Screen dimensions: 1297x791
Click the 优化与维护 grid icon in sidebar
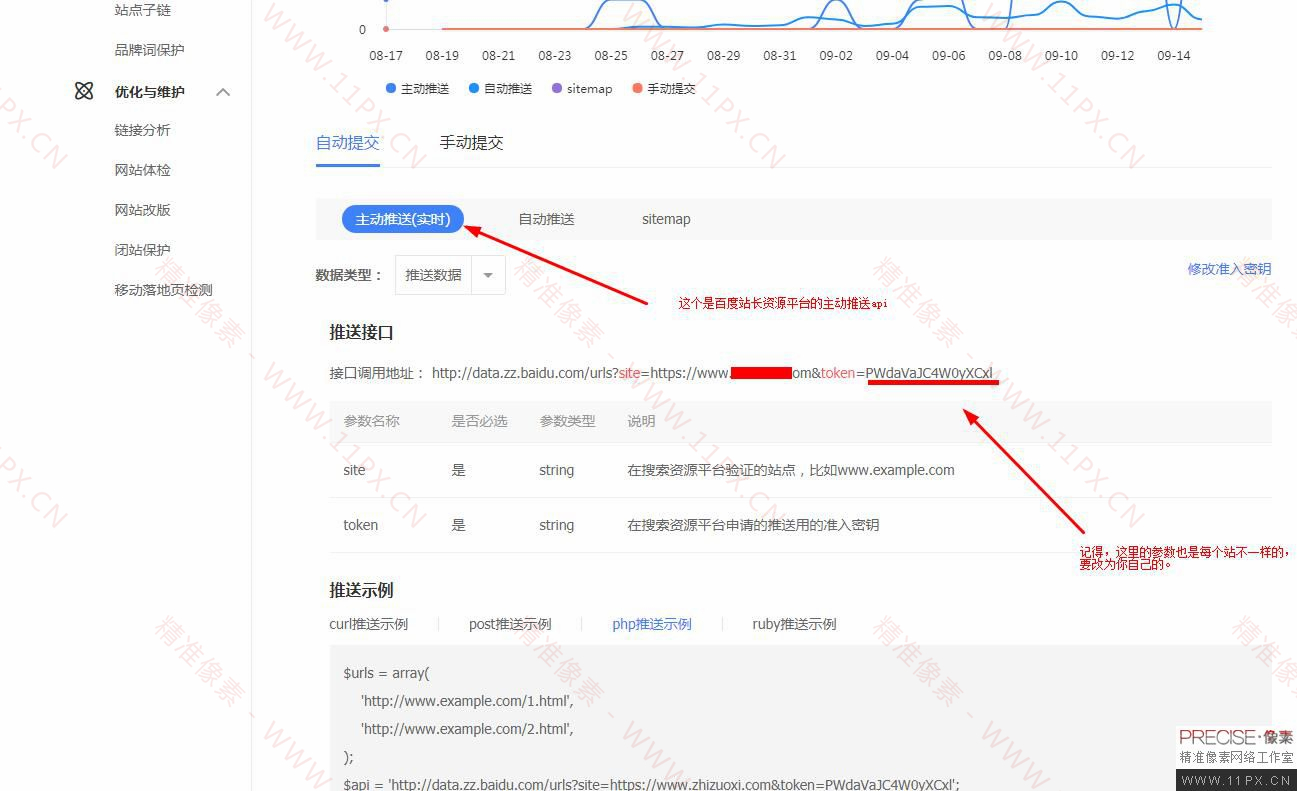pos(84,90)
